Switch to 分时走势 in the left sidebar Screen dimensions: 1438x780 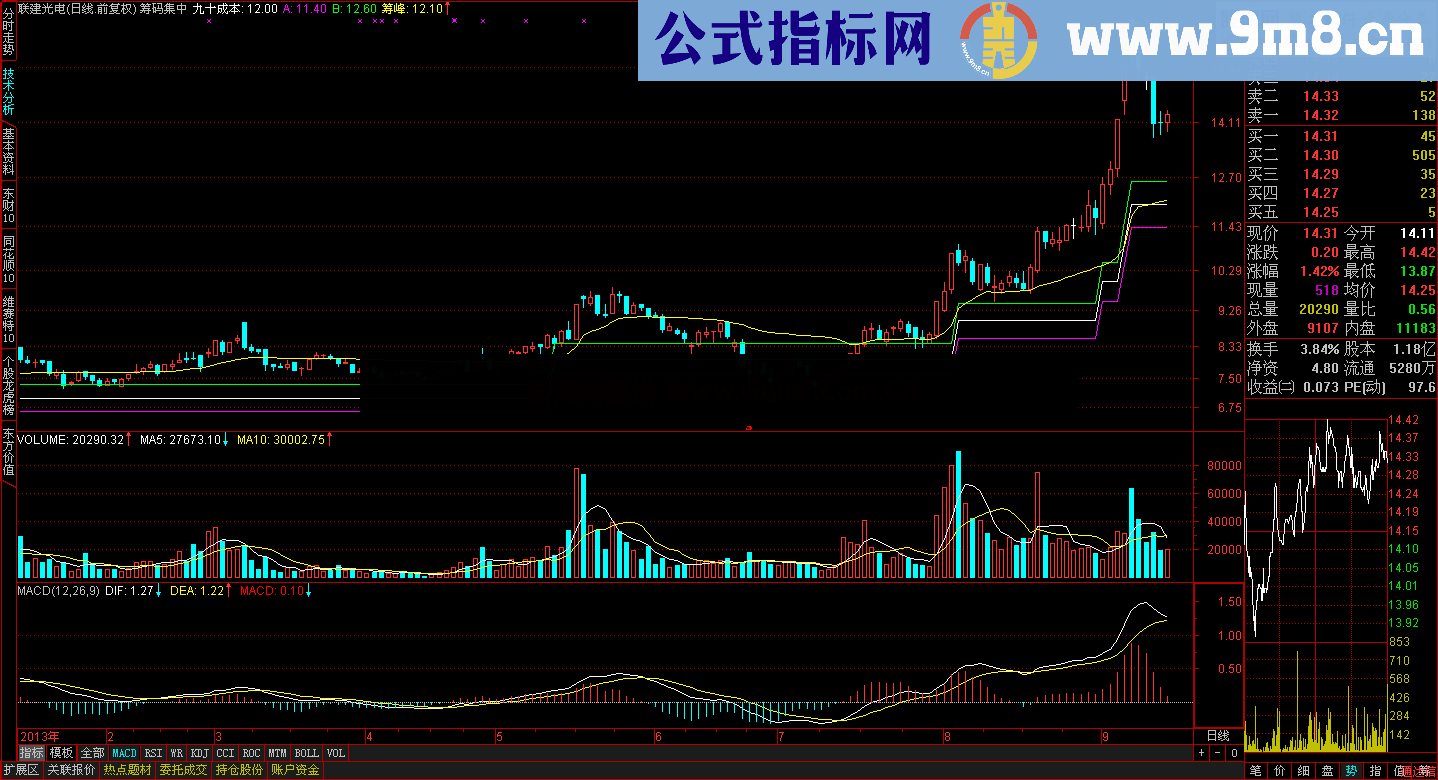(7, 30)
